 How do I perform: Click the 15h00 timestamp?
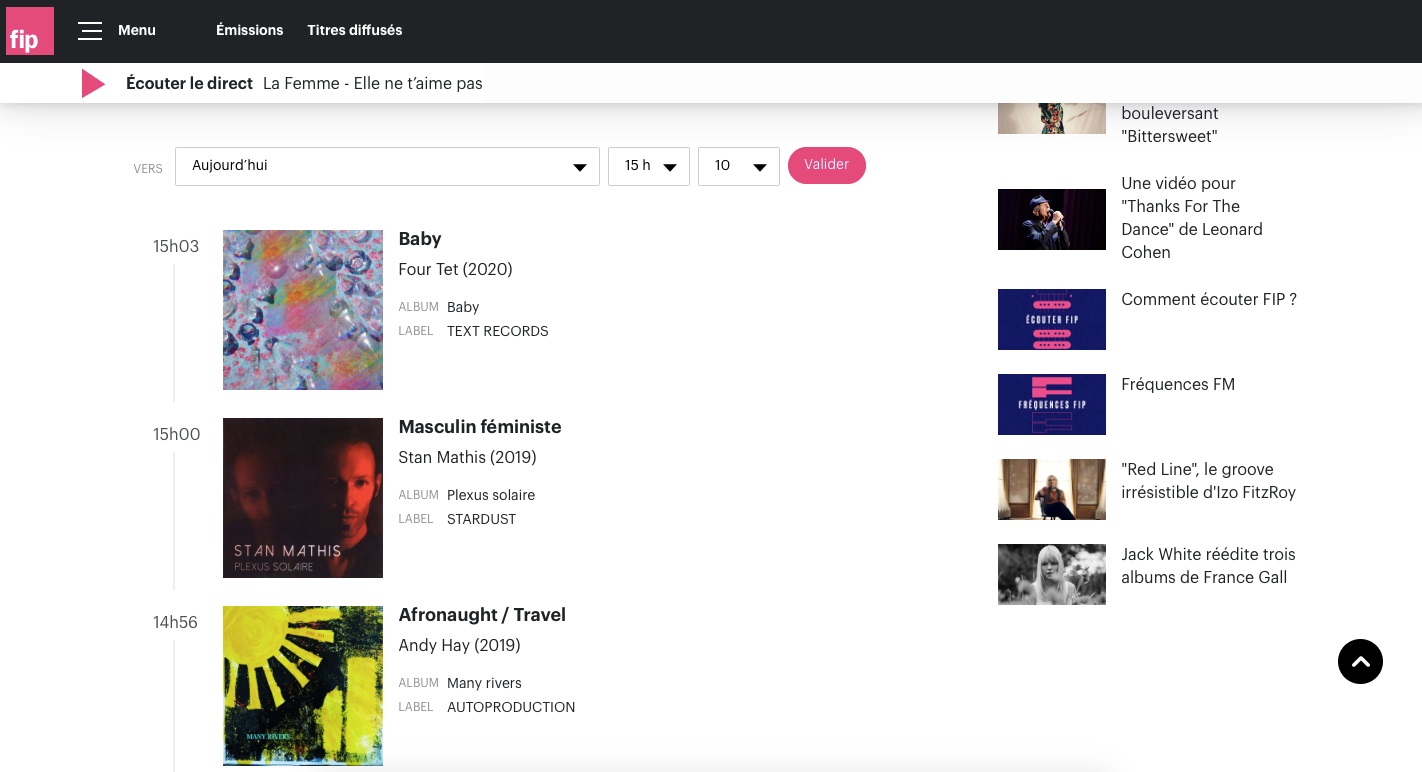(176, 434)
